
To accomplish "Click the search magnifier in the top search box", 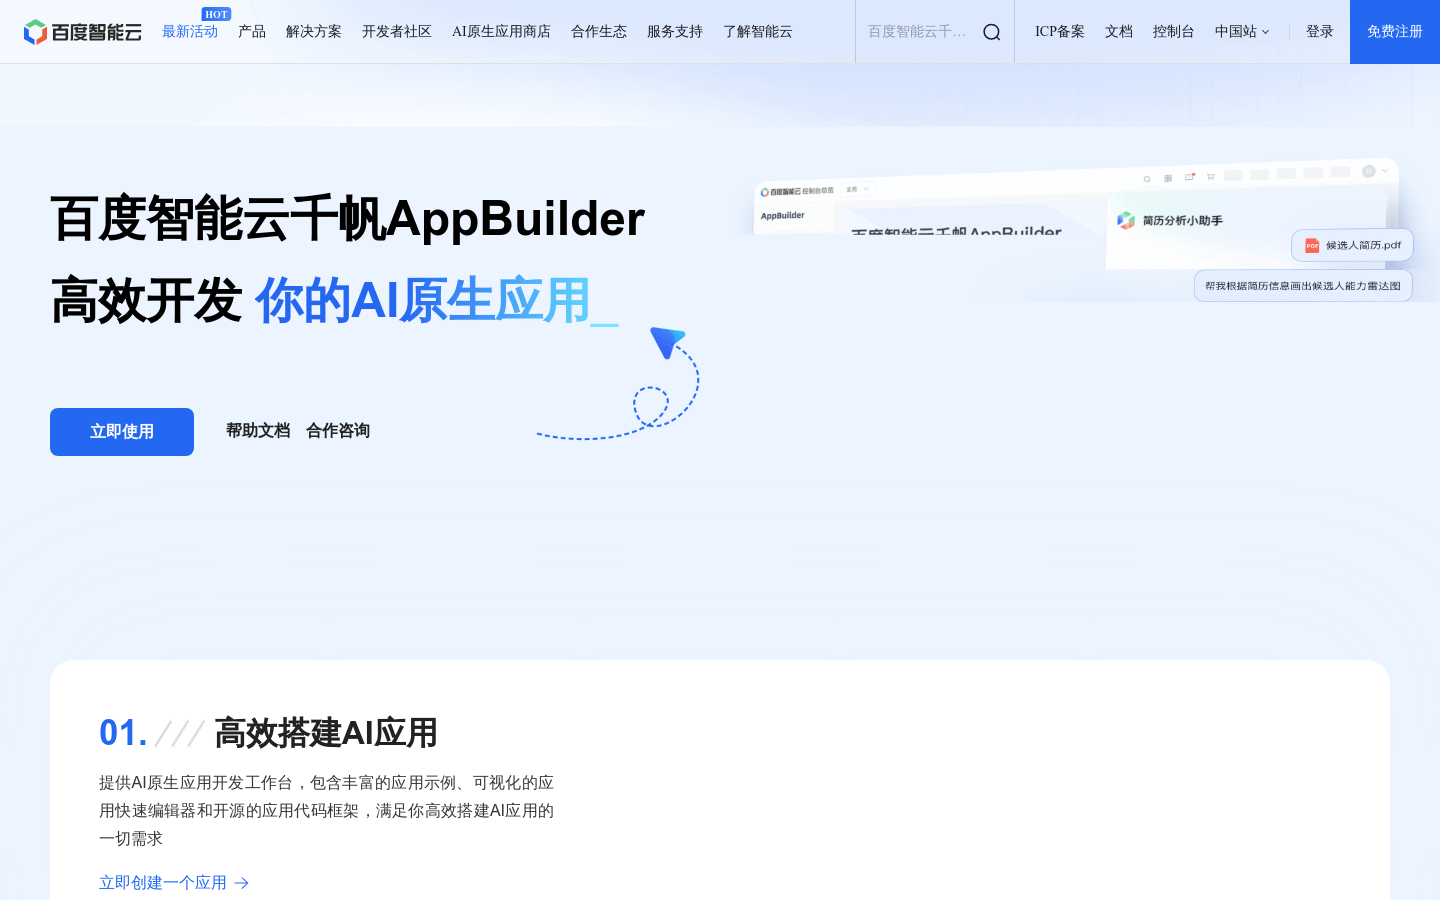I will 991,31.
